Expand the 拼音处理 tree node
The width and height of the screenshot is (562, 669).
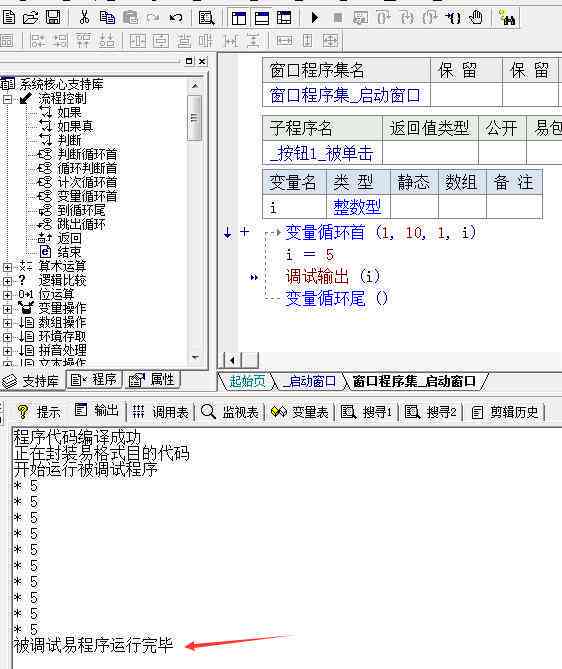point(7,351)
